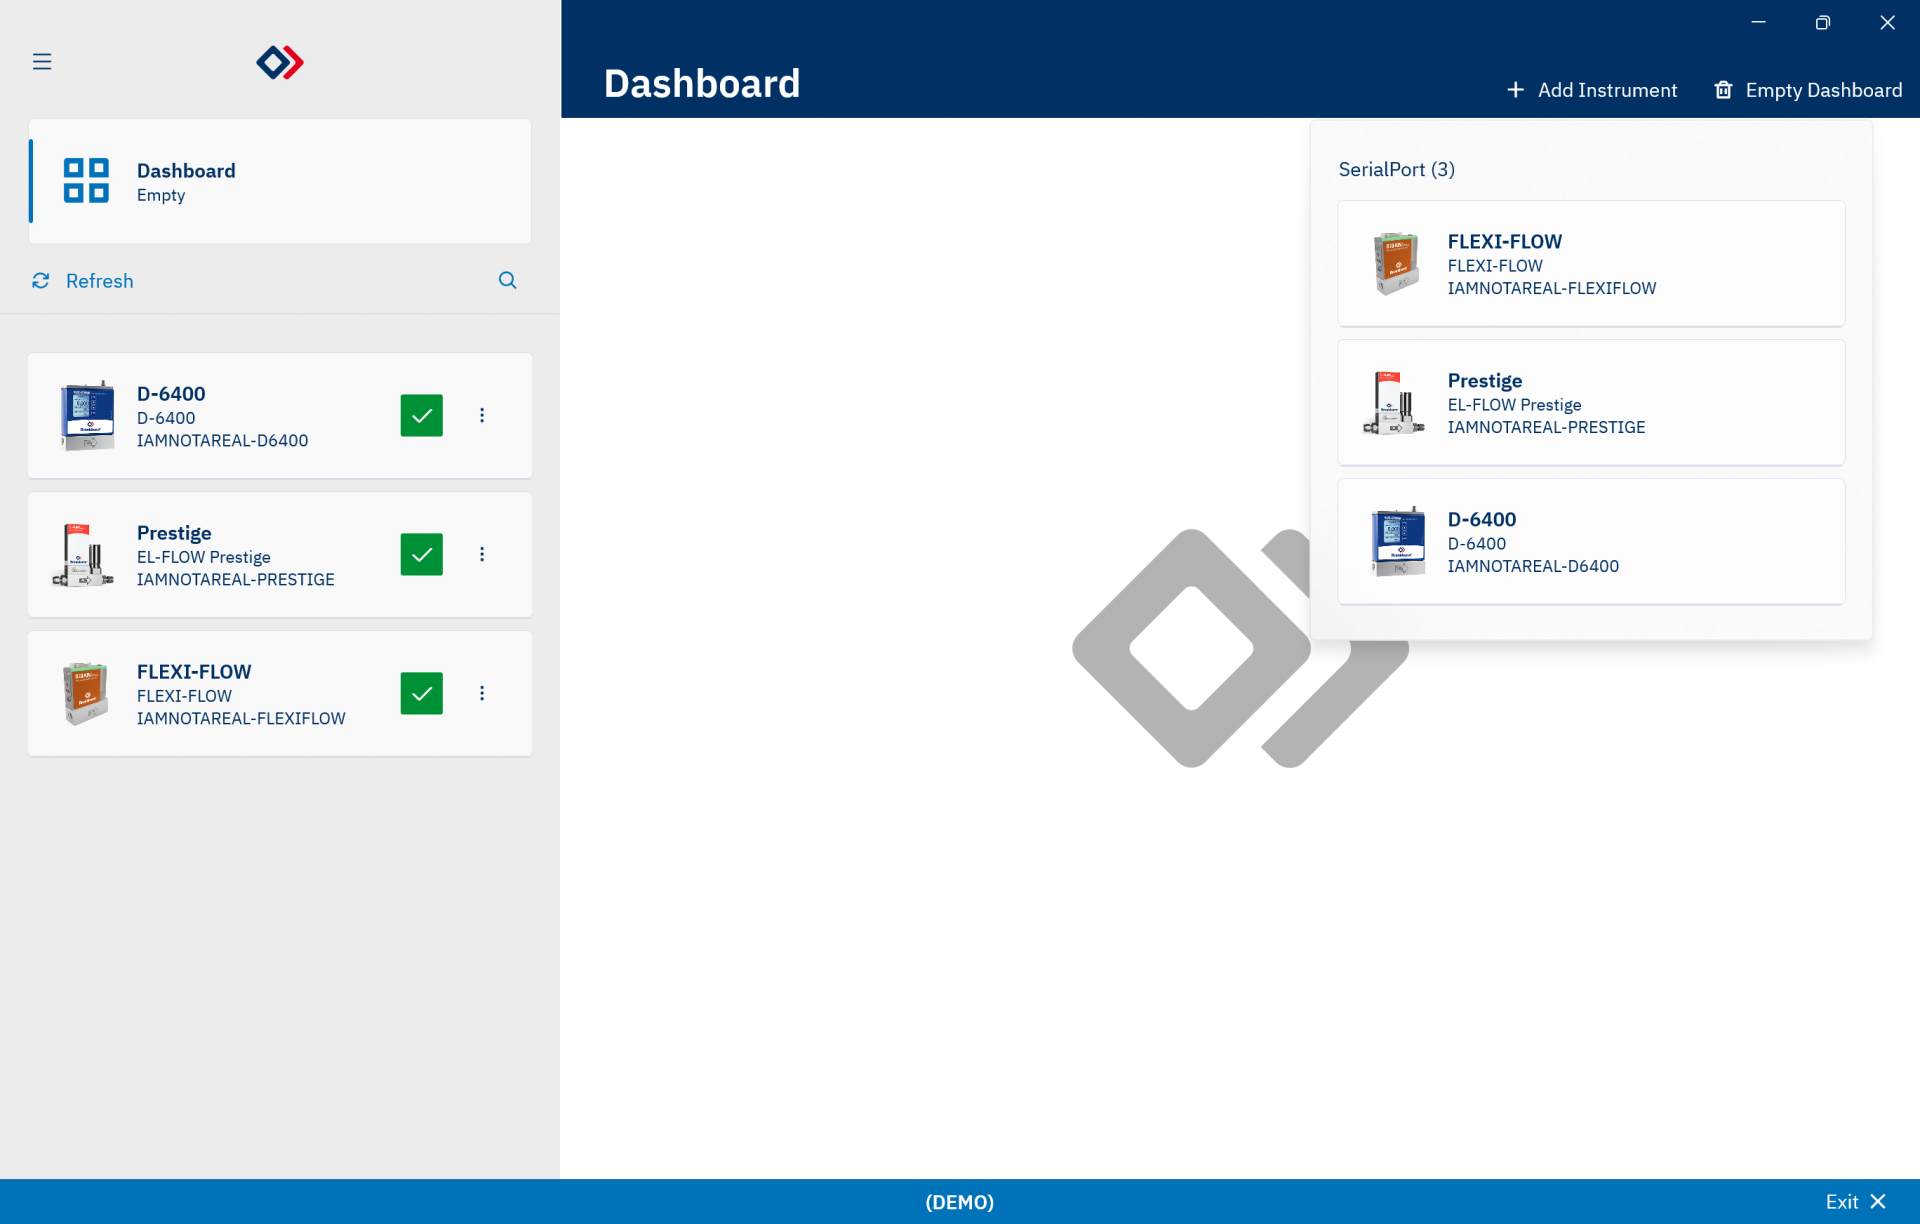1920x1224 pixels.
Task: Open the Prestige three-dot options menu
Action: (482, 555)
